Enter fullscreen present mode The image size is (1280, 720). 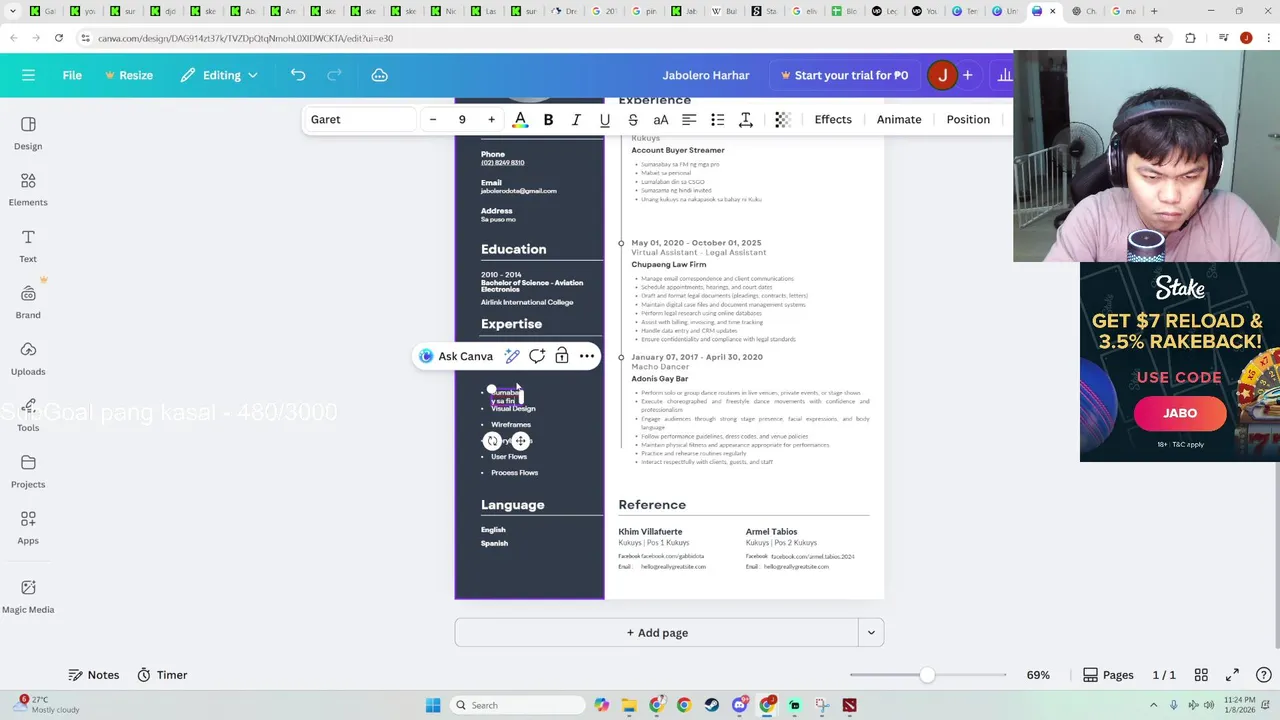pyautogui.click(x=1232, y=675)
